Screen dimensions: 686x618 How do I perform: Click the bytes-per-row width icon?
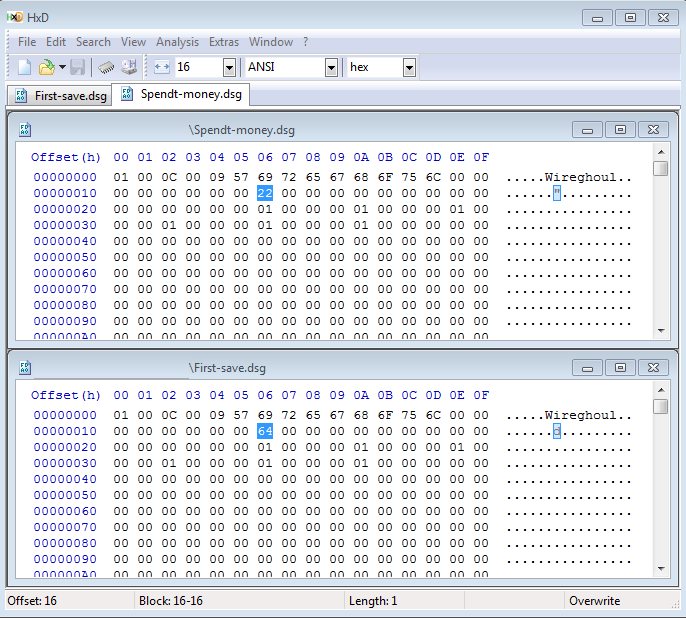(x=162, y=67)
